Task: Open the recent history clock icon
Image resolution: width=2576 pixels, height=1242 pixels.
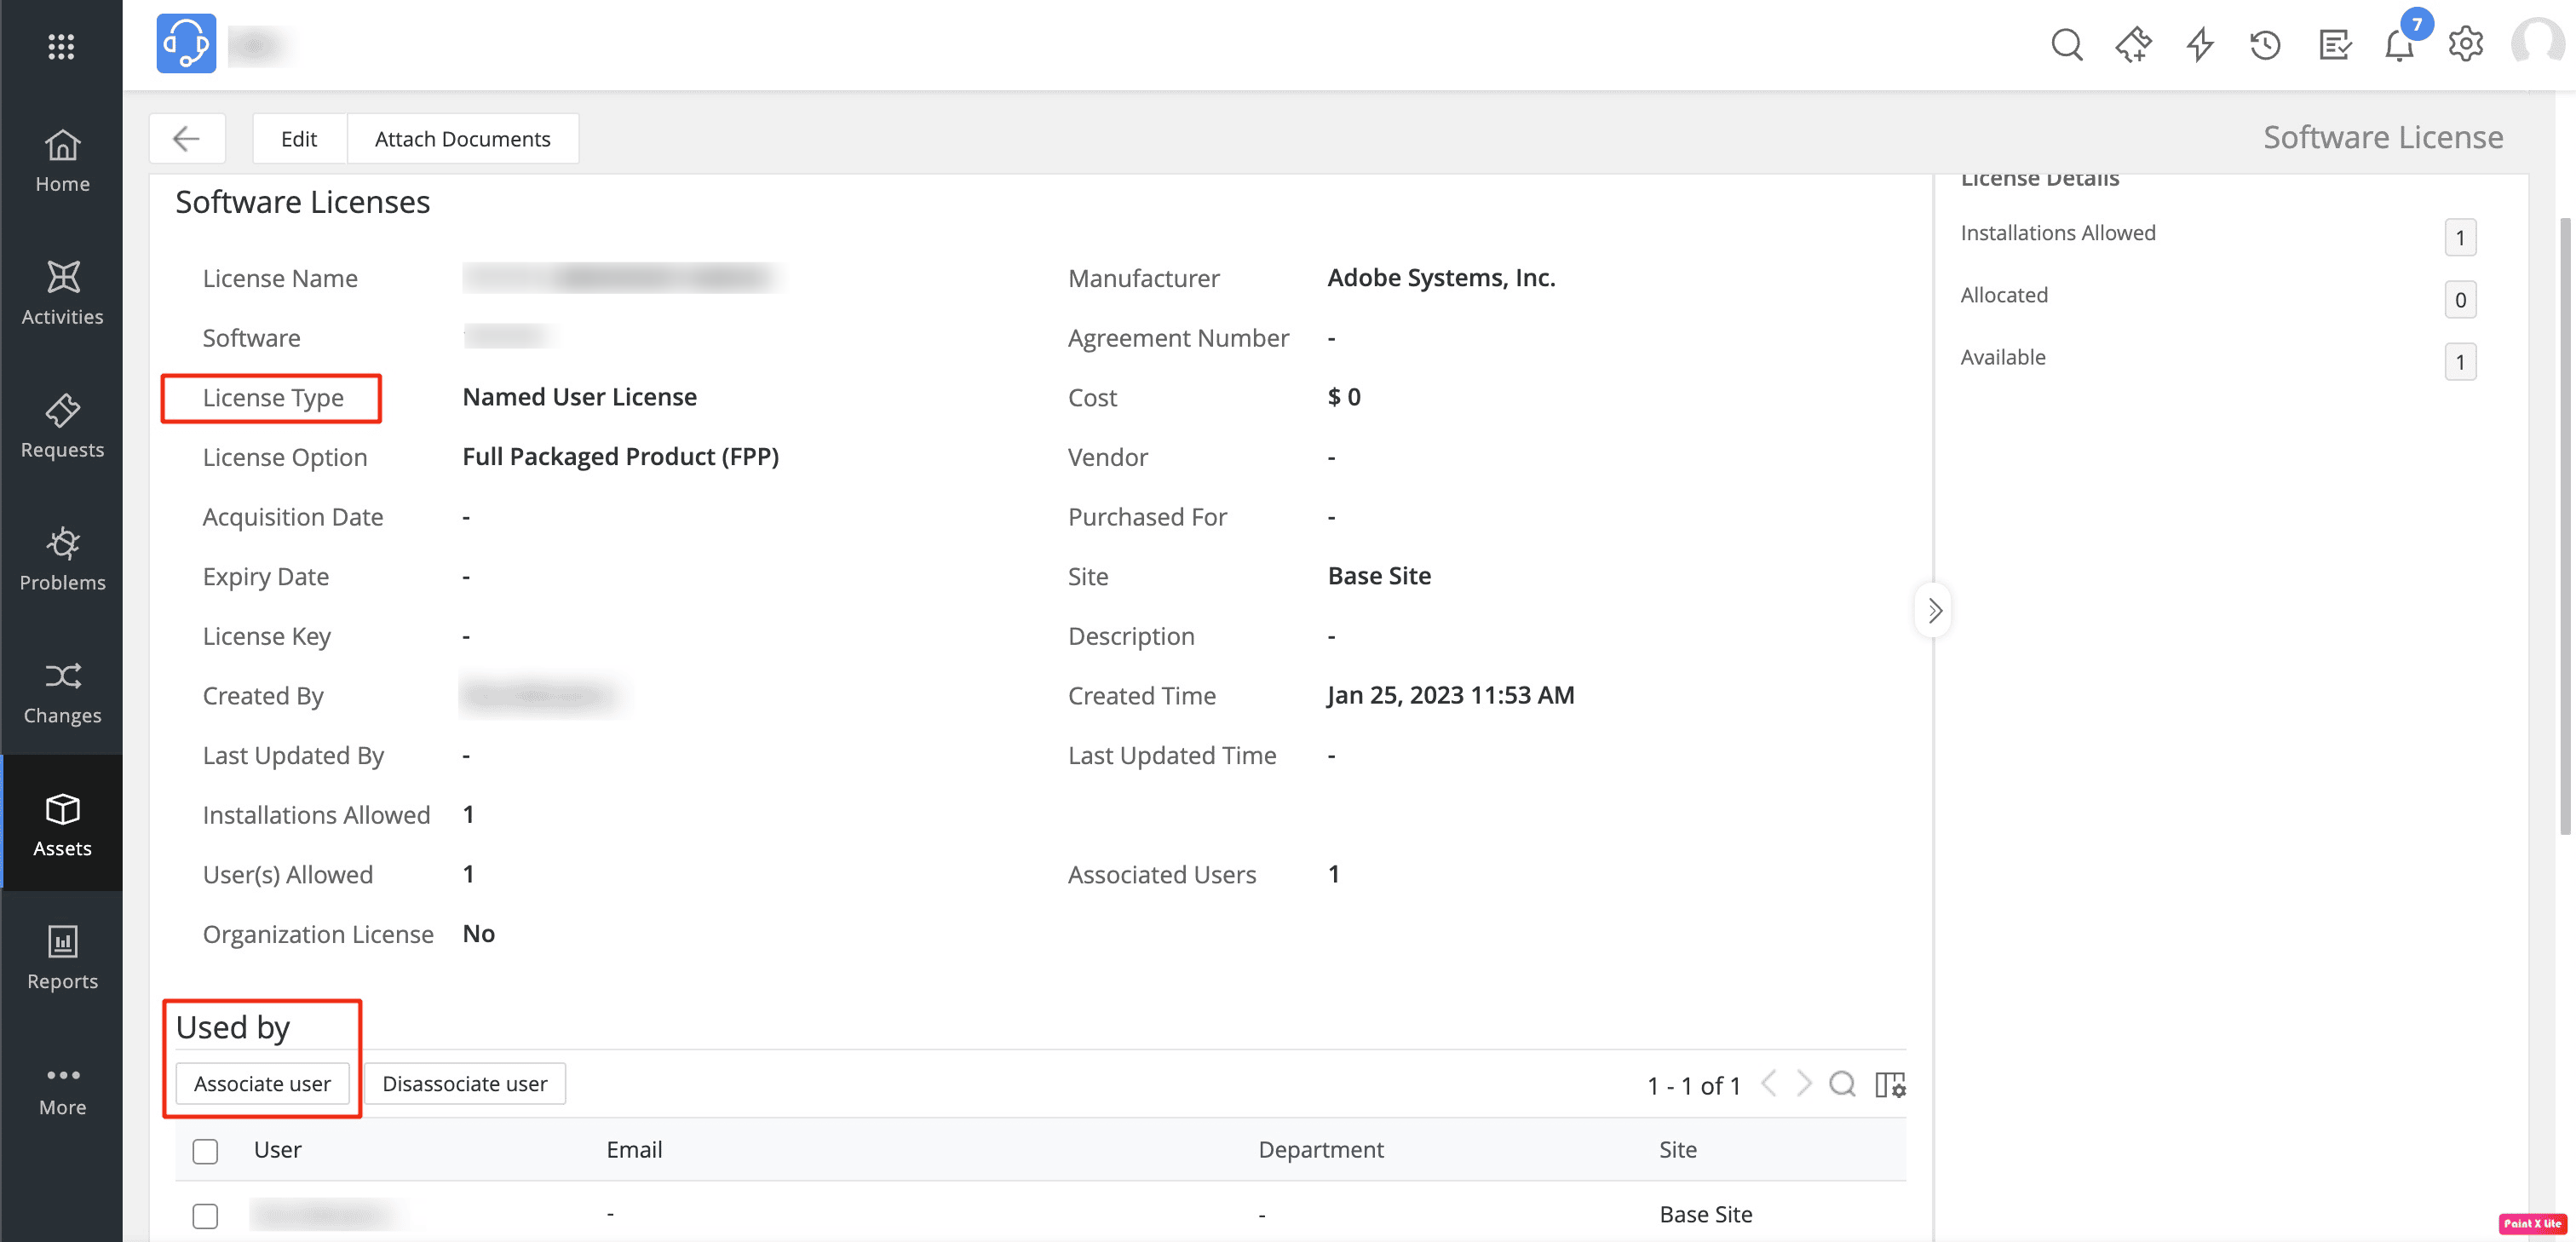Action: pyautogui.click(x=2265, y=45)
